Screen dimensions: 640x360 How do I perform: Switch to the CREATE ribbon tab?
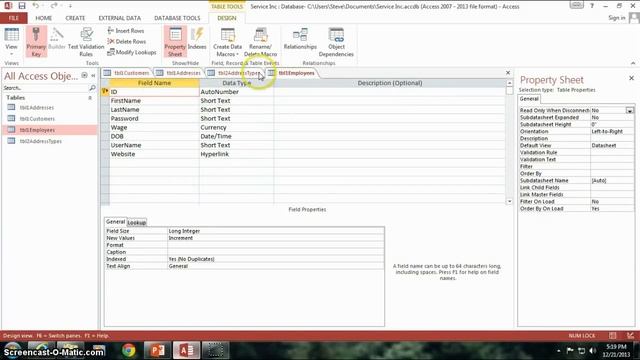pyautogui.click(x=75, y=18)
